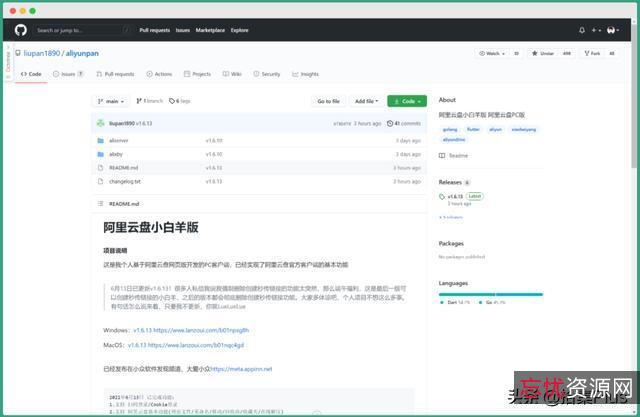Screen dimensions: 640x417
Task: Select the xiaobaiyang topic tag
Action: [524, 129]
